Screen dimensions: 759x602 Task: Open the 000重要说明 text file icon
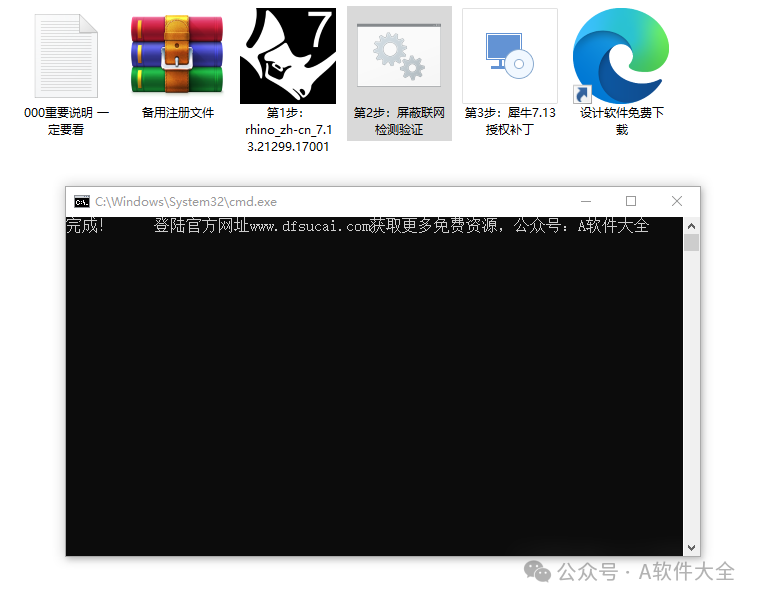pyautogui.click(x=66, y=56)
